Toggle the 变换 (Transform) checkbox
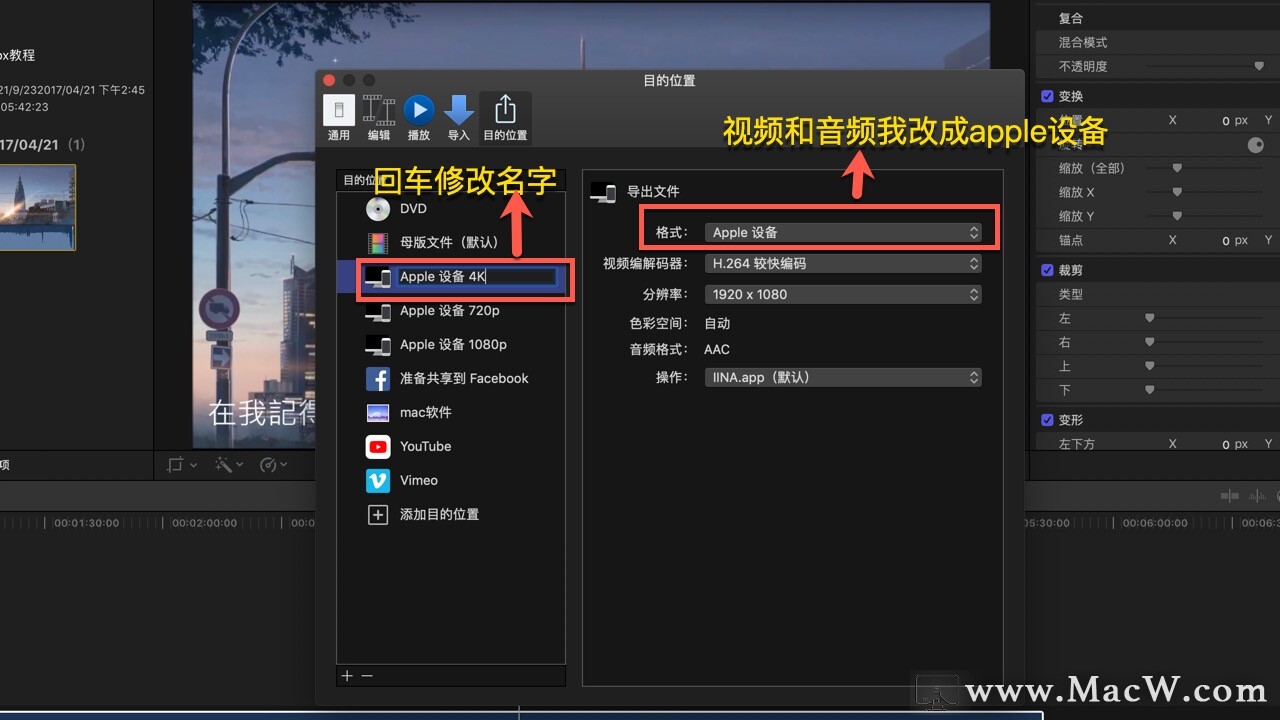 1047,96
